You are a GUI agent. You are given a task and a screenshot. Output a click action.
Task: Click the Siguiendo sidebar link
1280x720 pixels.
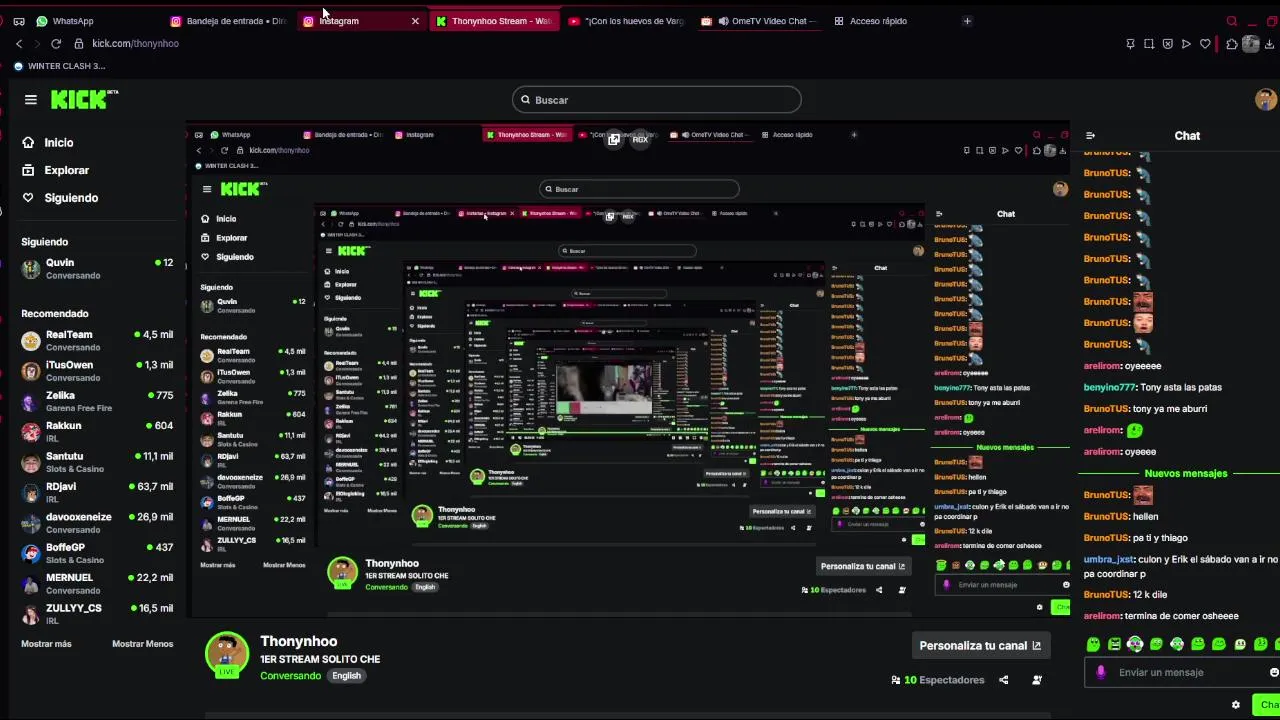(71, 198)
